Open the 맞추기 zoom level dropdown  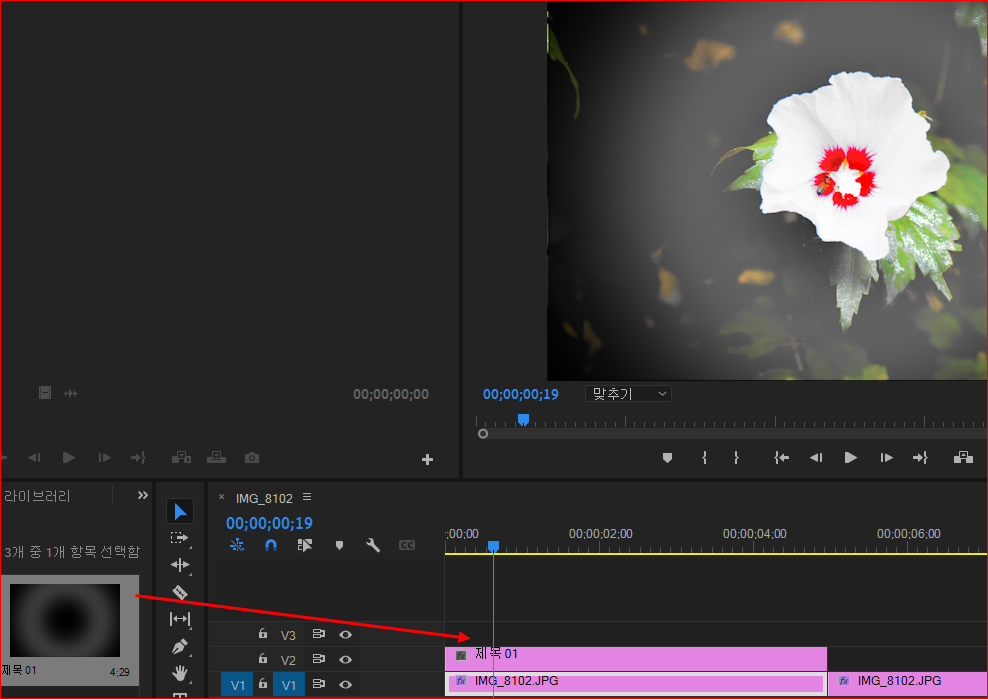click(628, 394)
